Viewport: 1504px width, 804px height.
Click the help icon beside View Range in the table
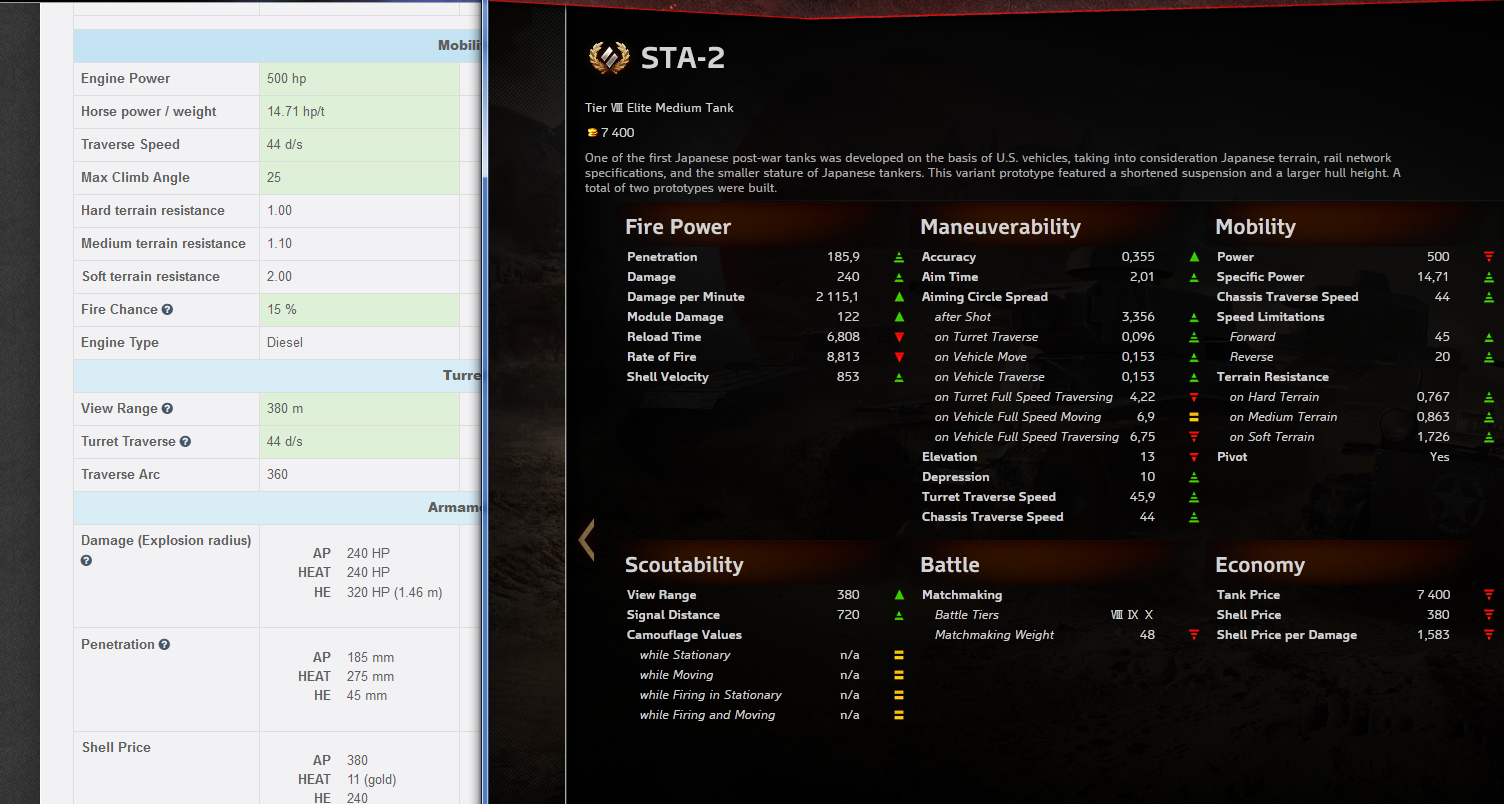tap(167, 409)
